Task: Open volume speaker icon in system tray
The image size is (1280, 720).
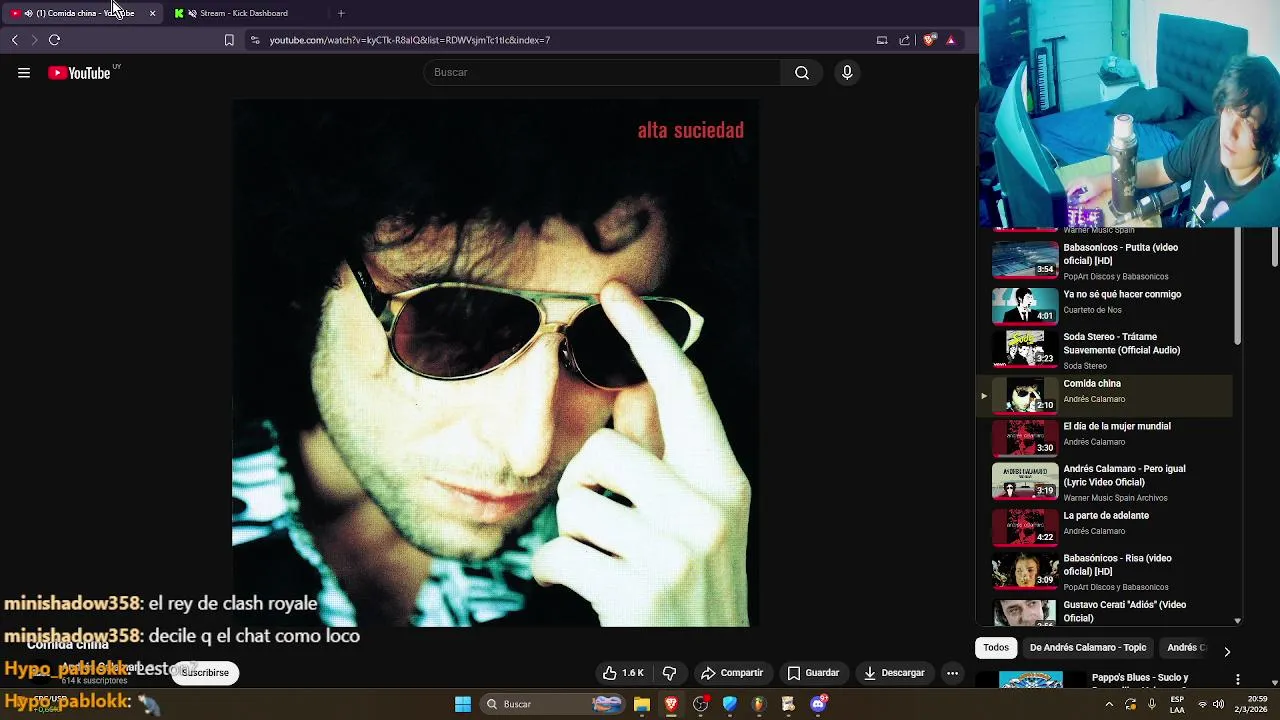Action: coord(1218,704)
